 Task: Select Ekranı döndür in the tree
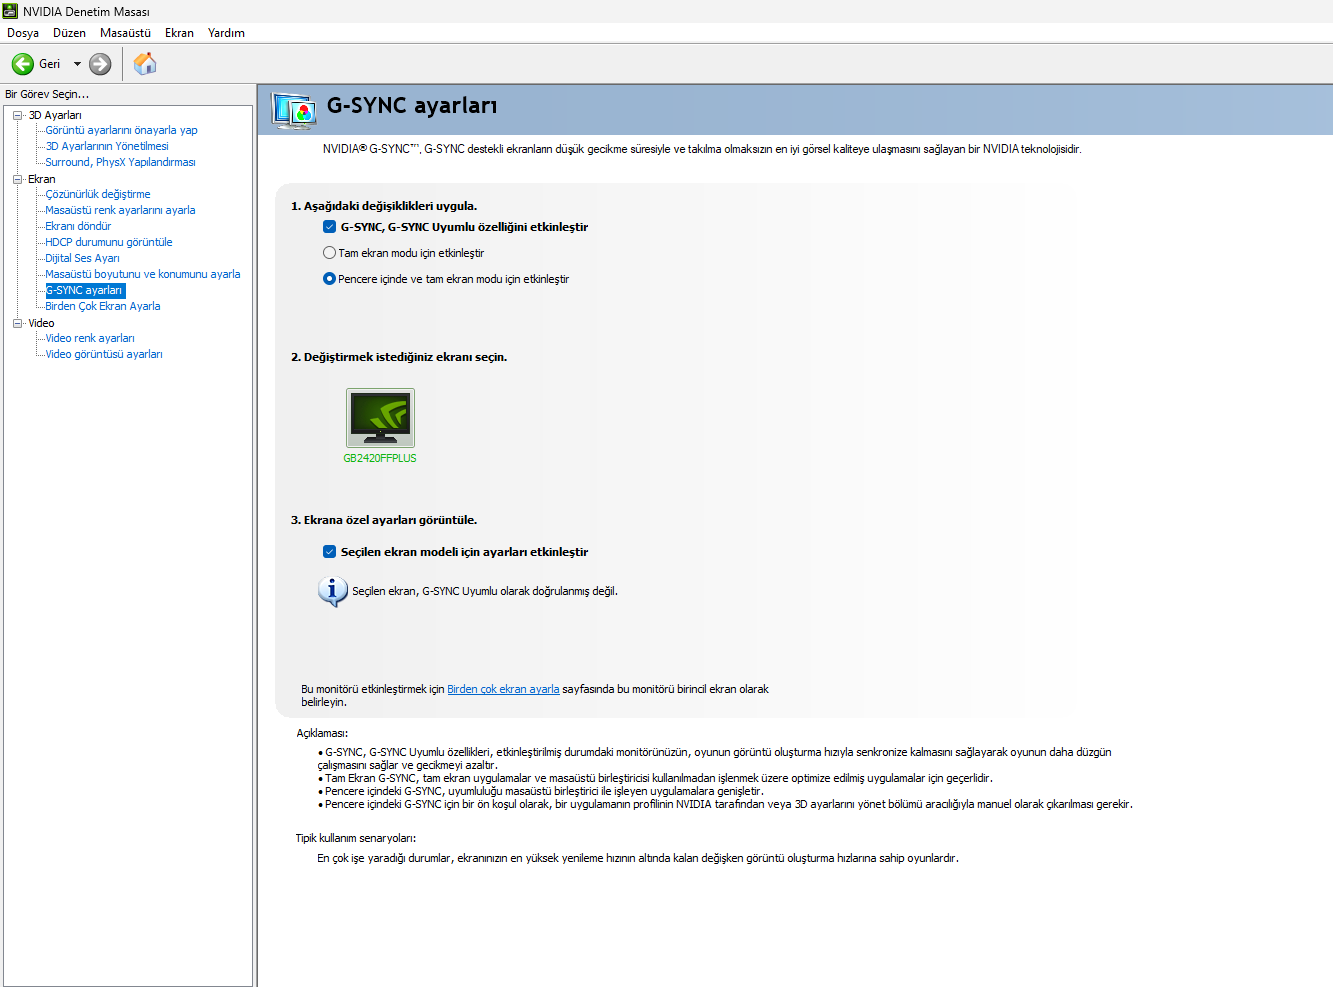(x=78, y=226)
